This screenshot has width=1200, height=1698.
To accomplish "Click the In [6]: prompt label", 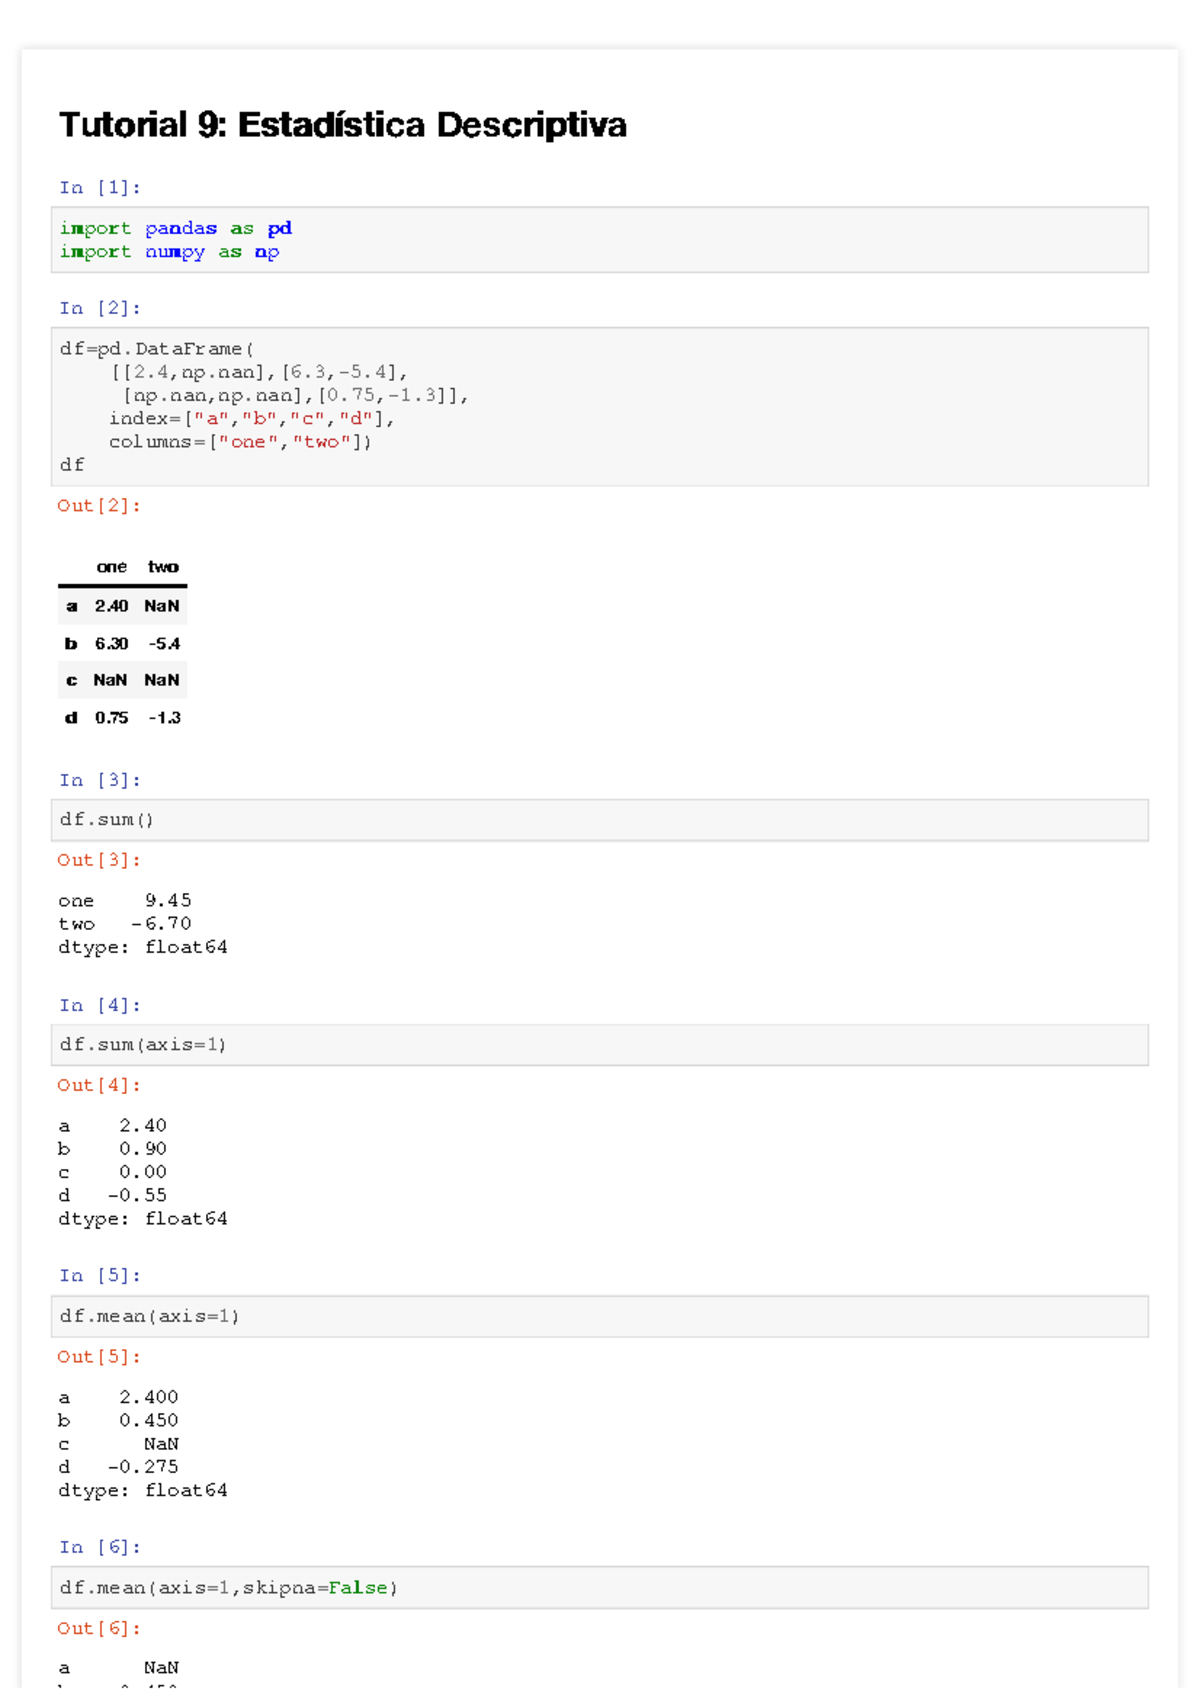I will [x=99, y=1547].
